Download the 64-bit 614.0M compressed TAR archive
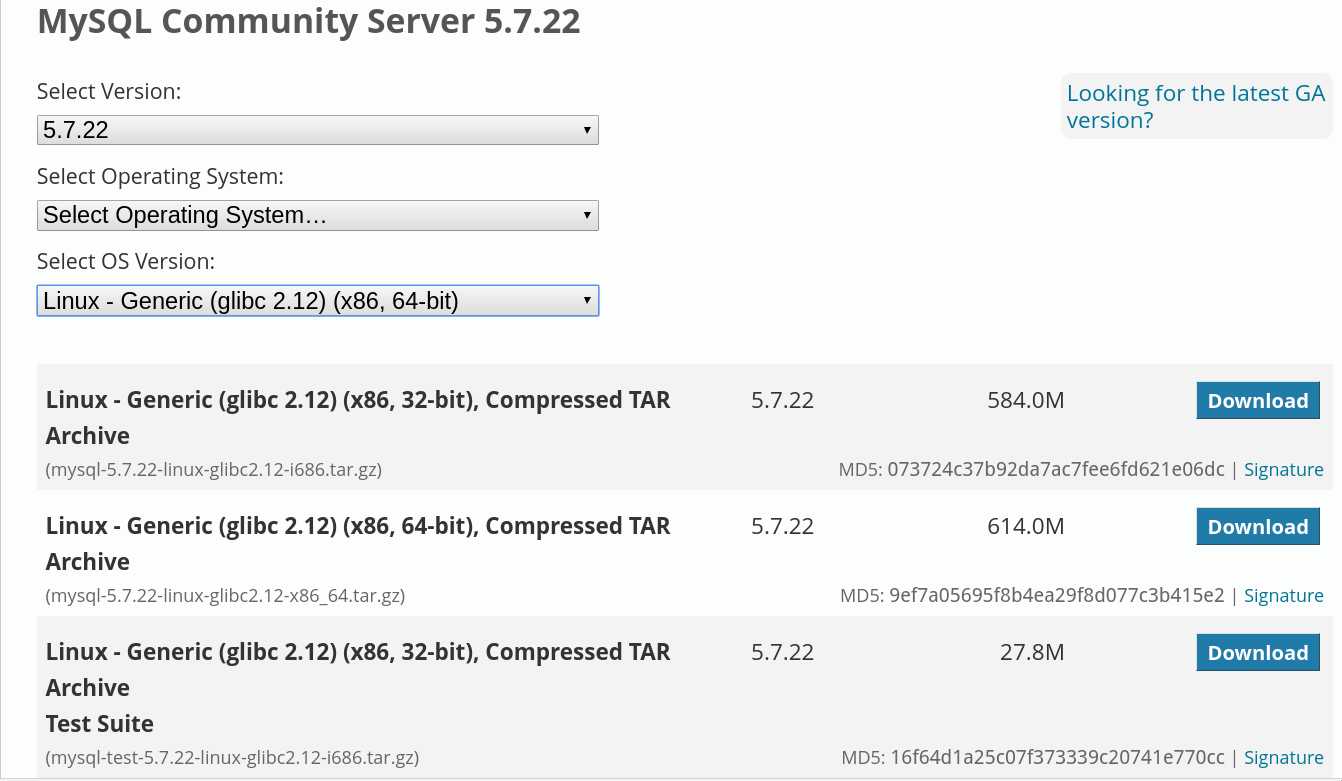 (x=1258, y=526)
